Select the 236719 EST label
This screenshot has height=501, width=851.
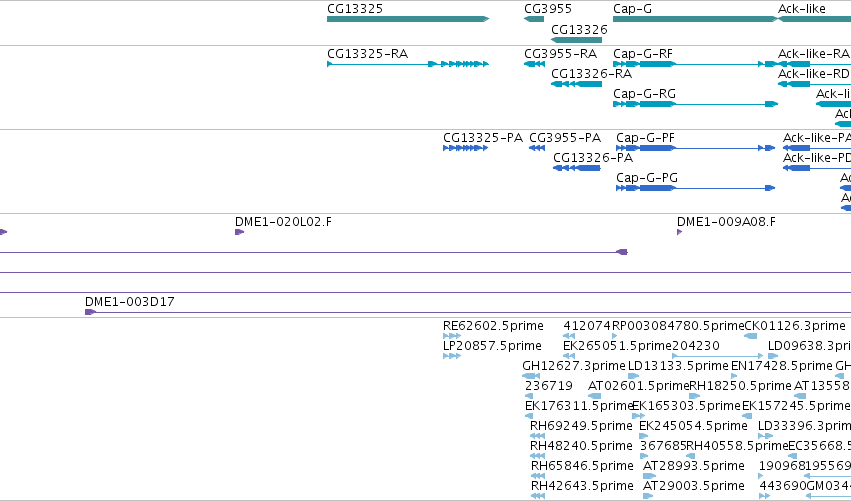point(549,386)
